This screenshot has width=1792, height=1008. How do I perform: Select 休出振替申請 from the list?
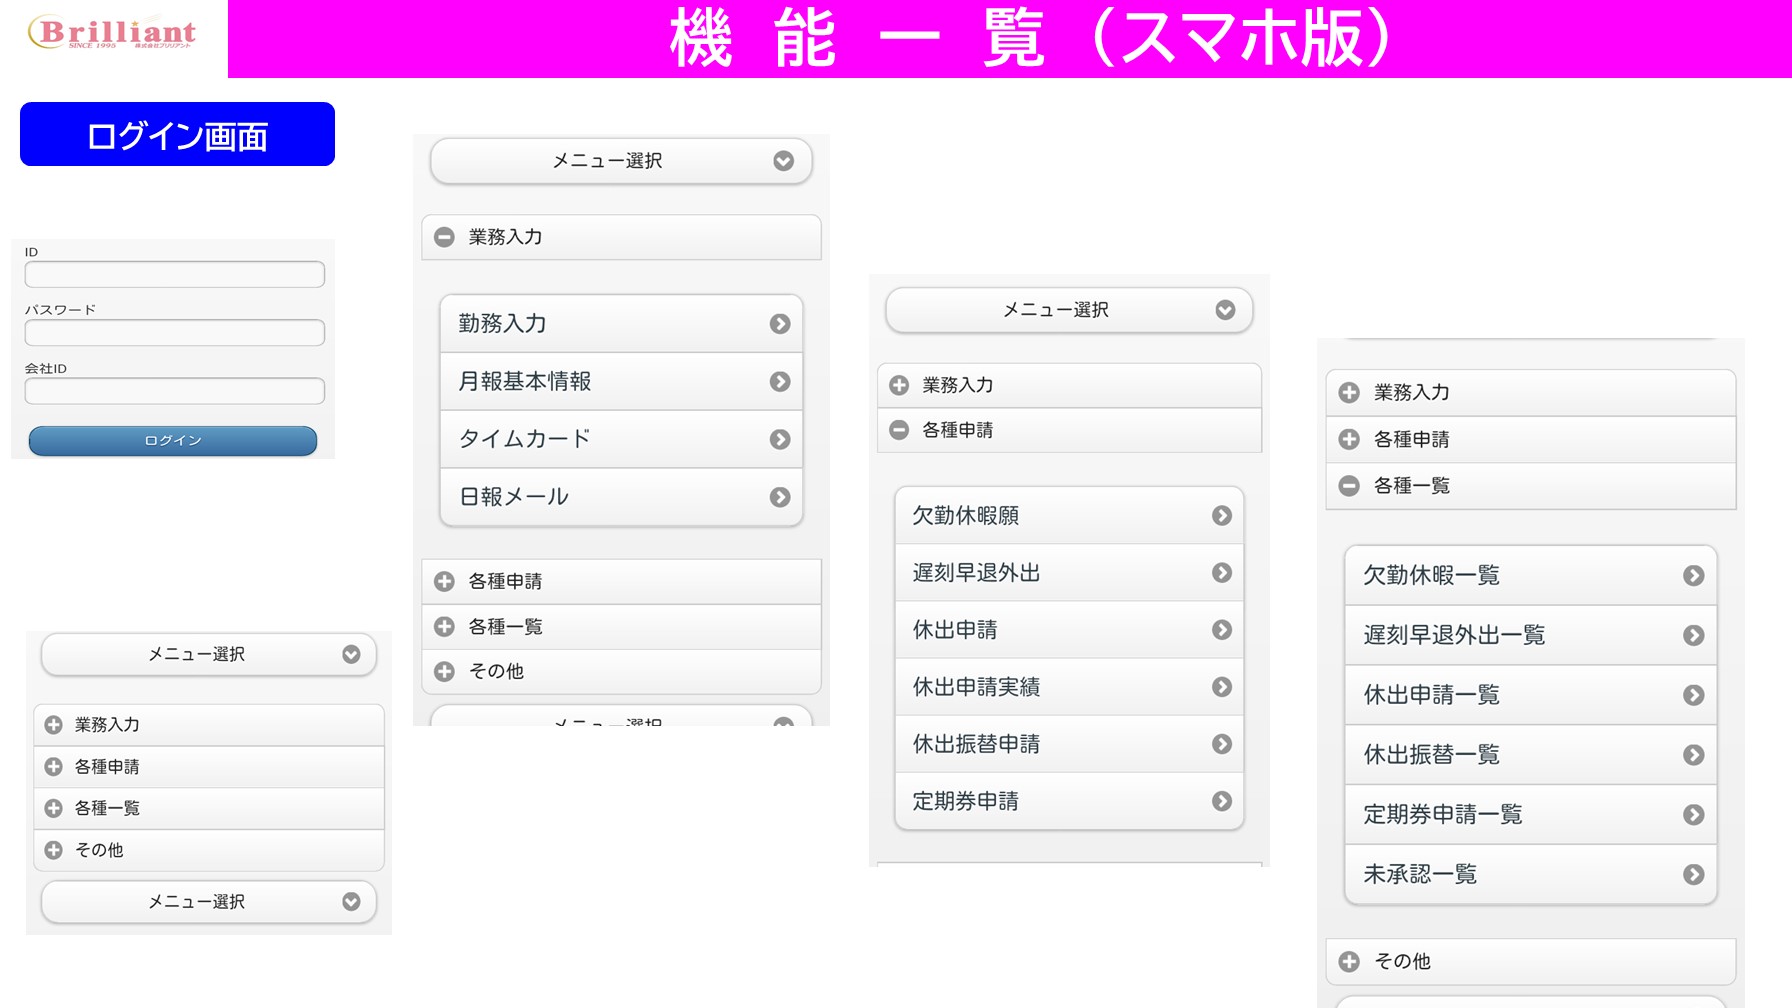1068,744
